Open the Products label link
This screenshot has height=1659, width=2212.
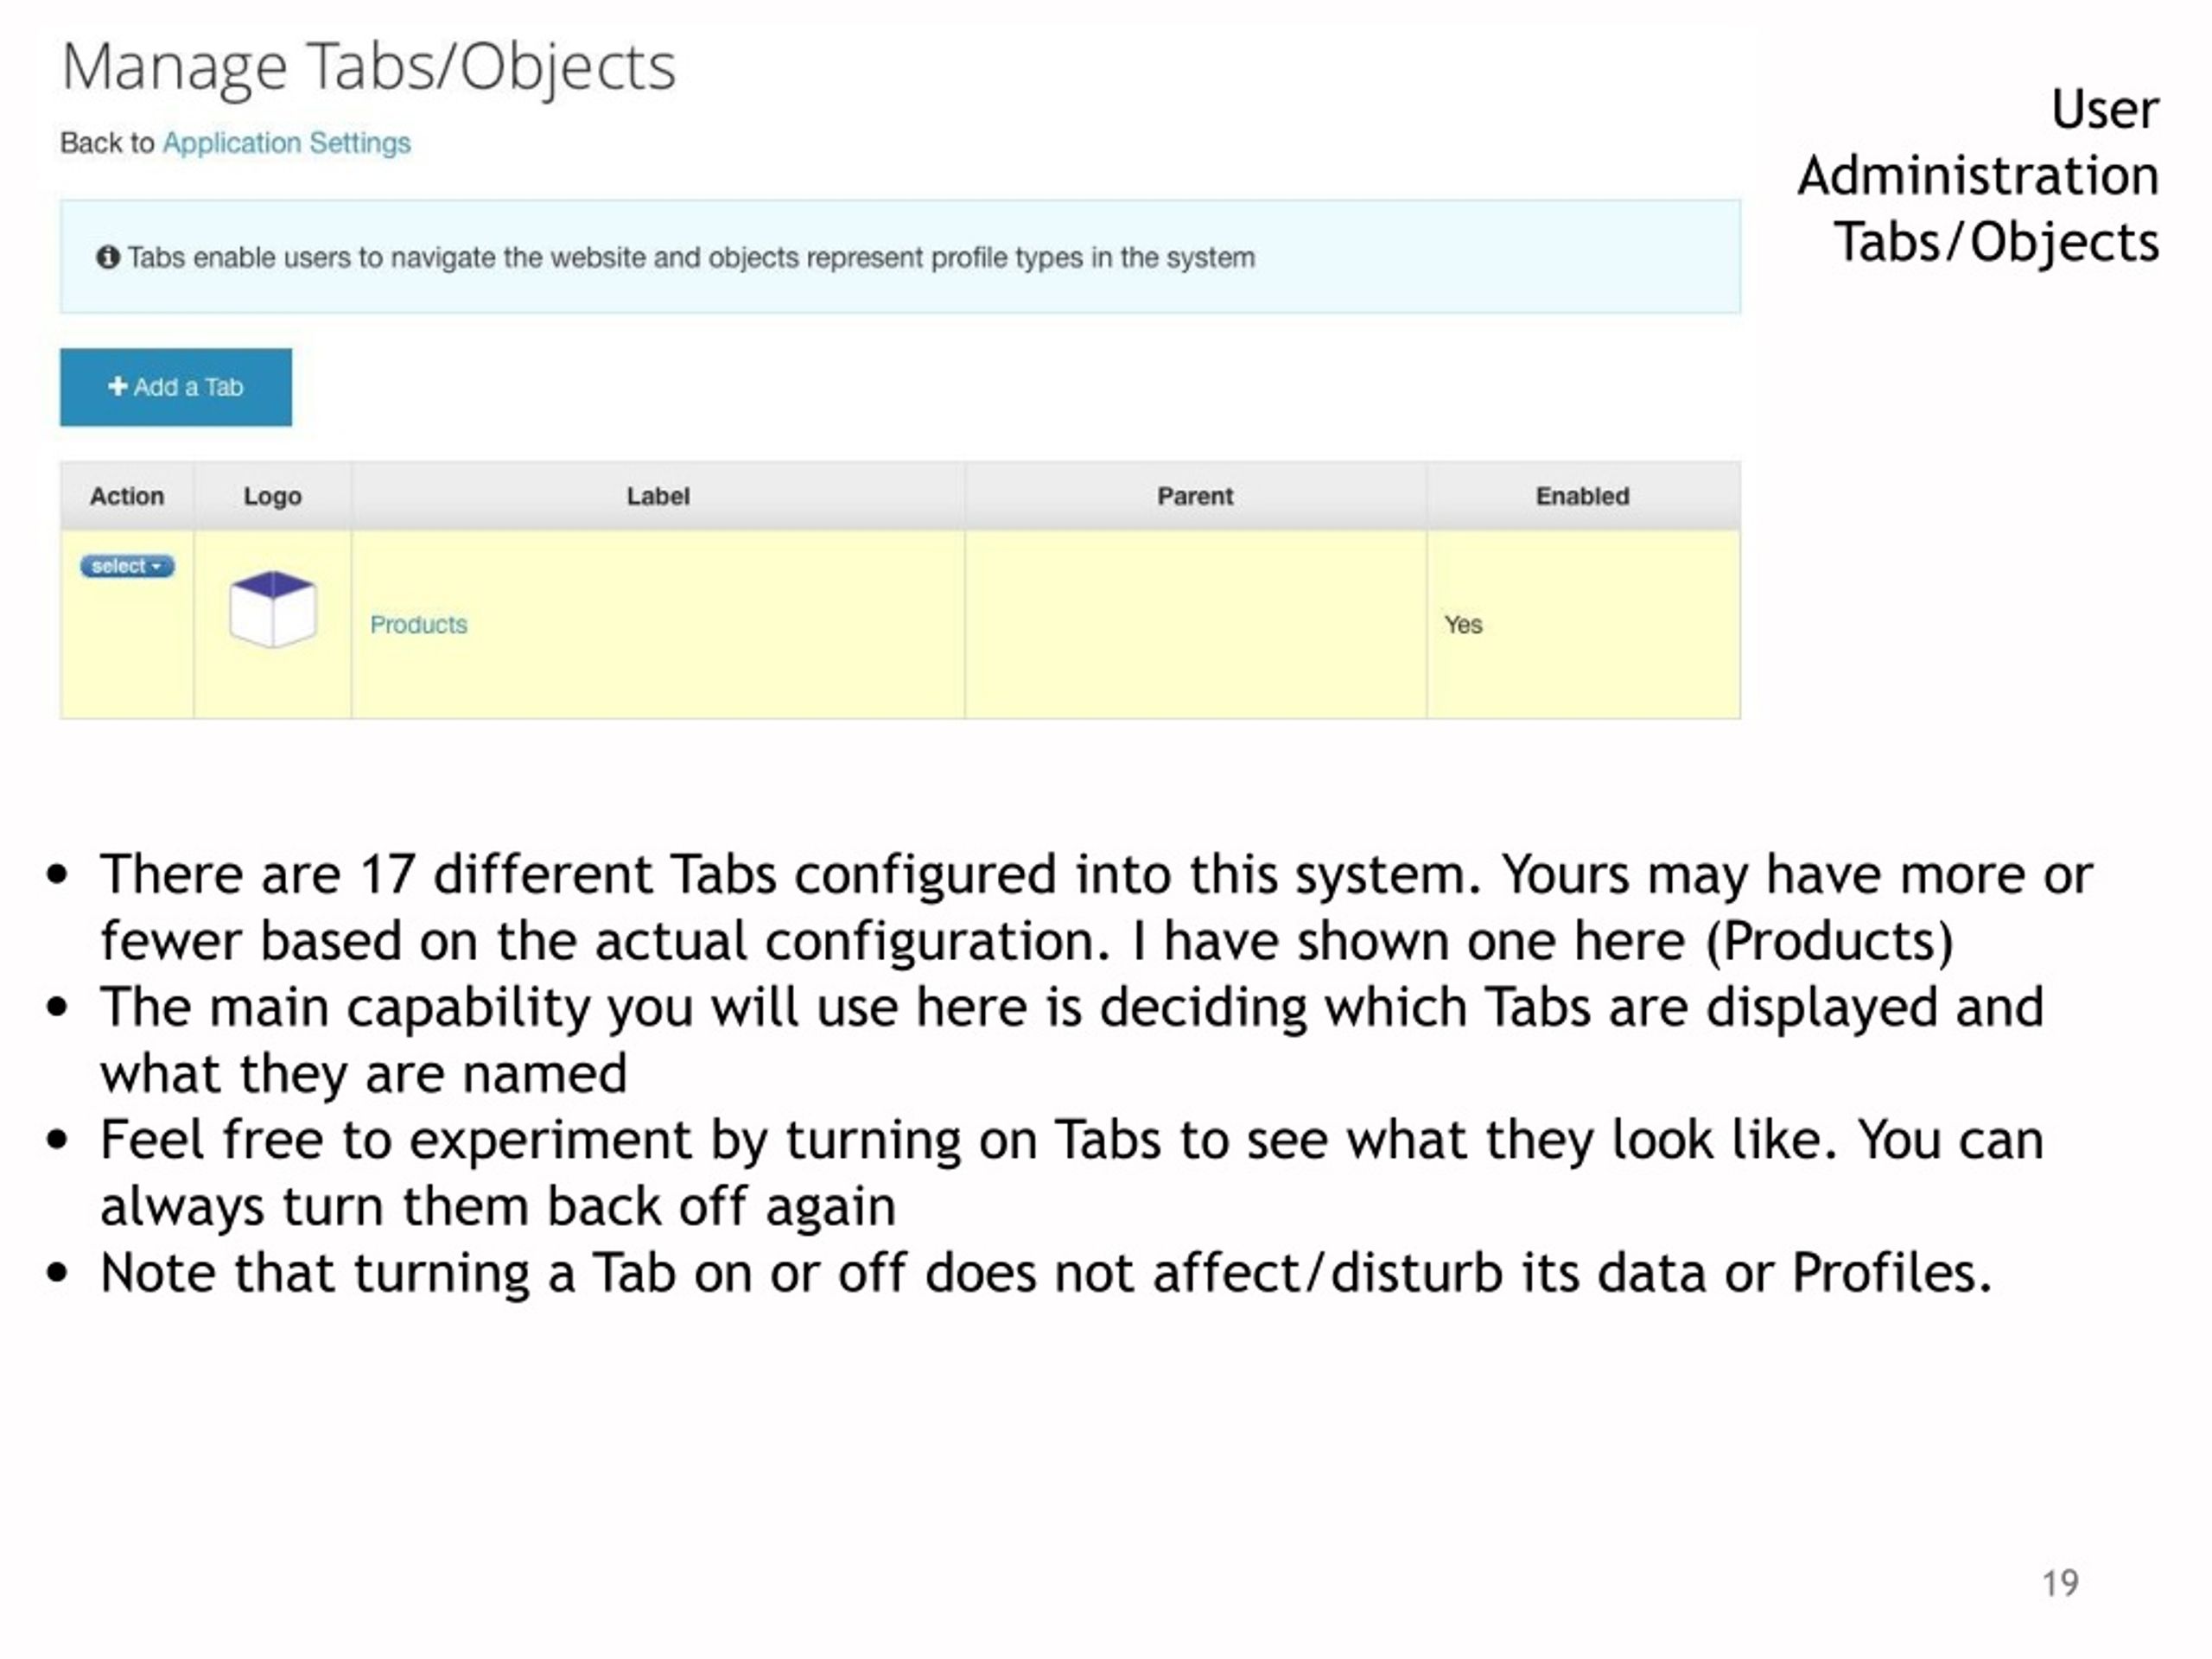click(x=418, y=624)
